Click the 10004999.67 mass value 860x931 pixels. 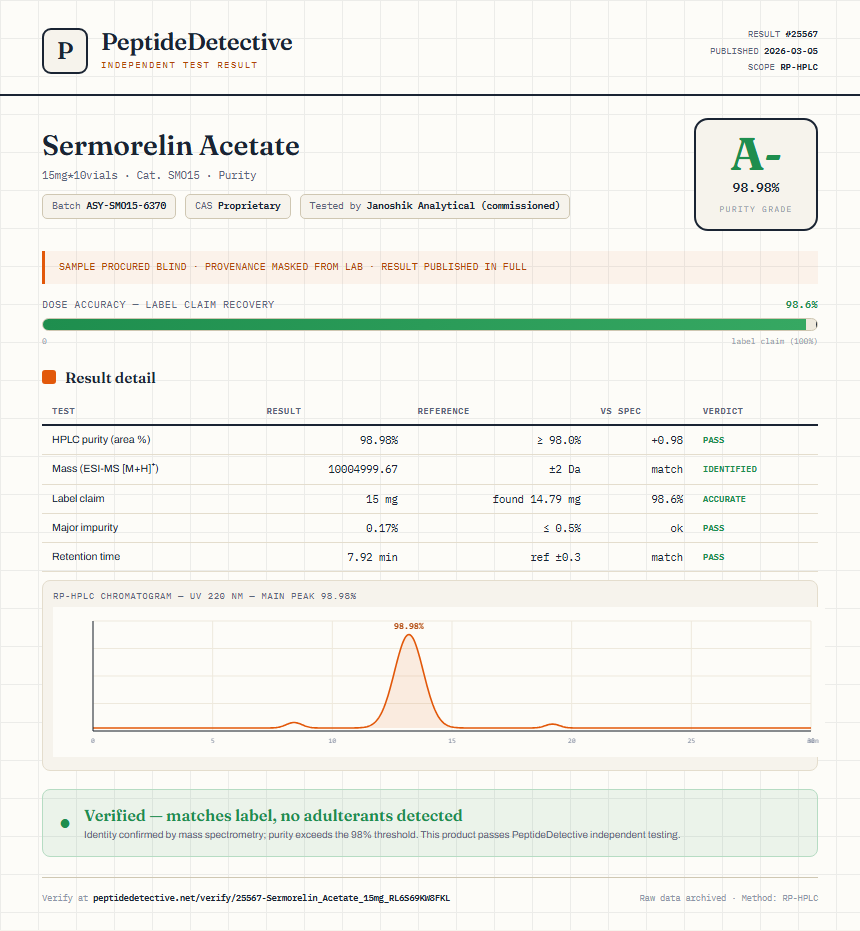(x=363, y=469)
